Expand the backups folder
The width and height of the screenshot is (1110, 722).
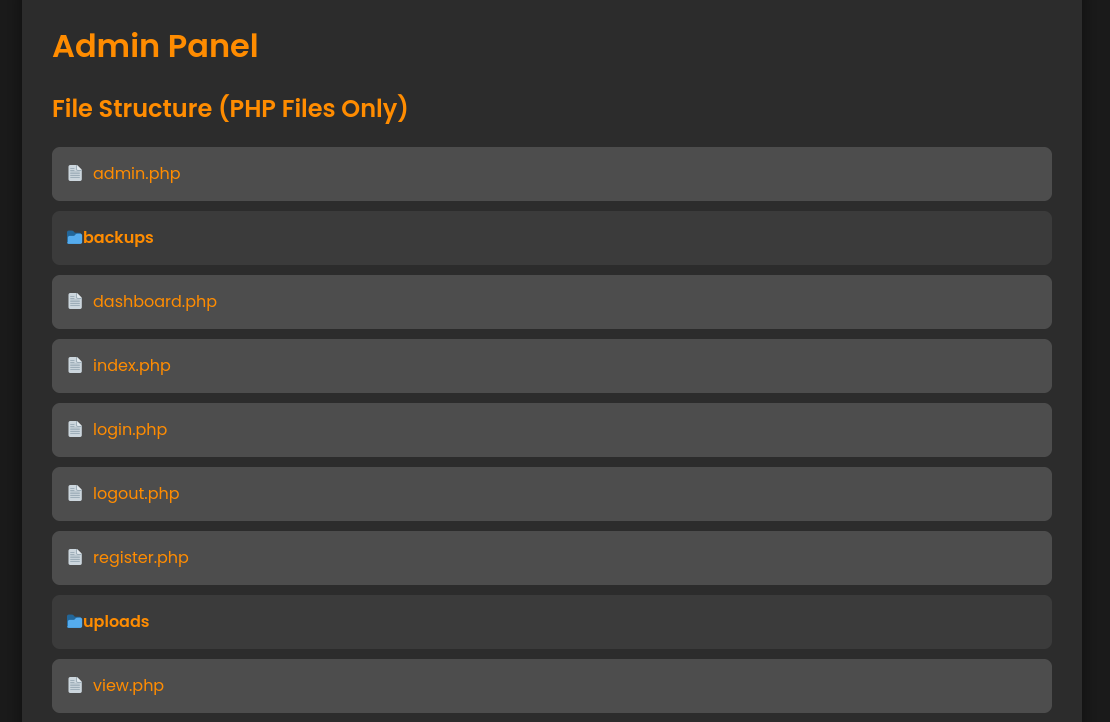click(x=118, y=237)
